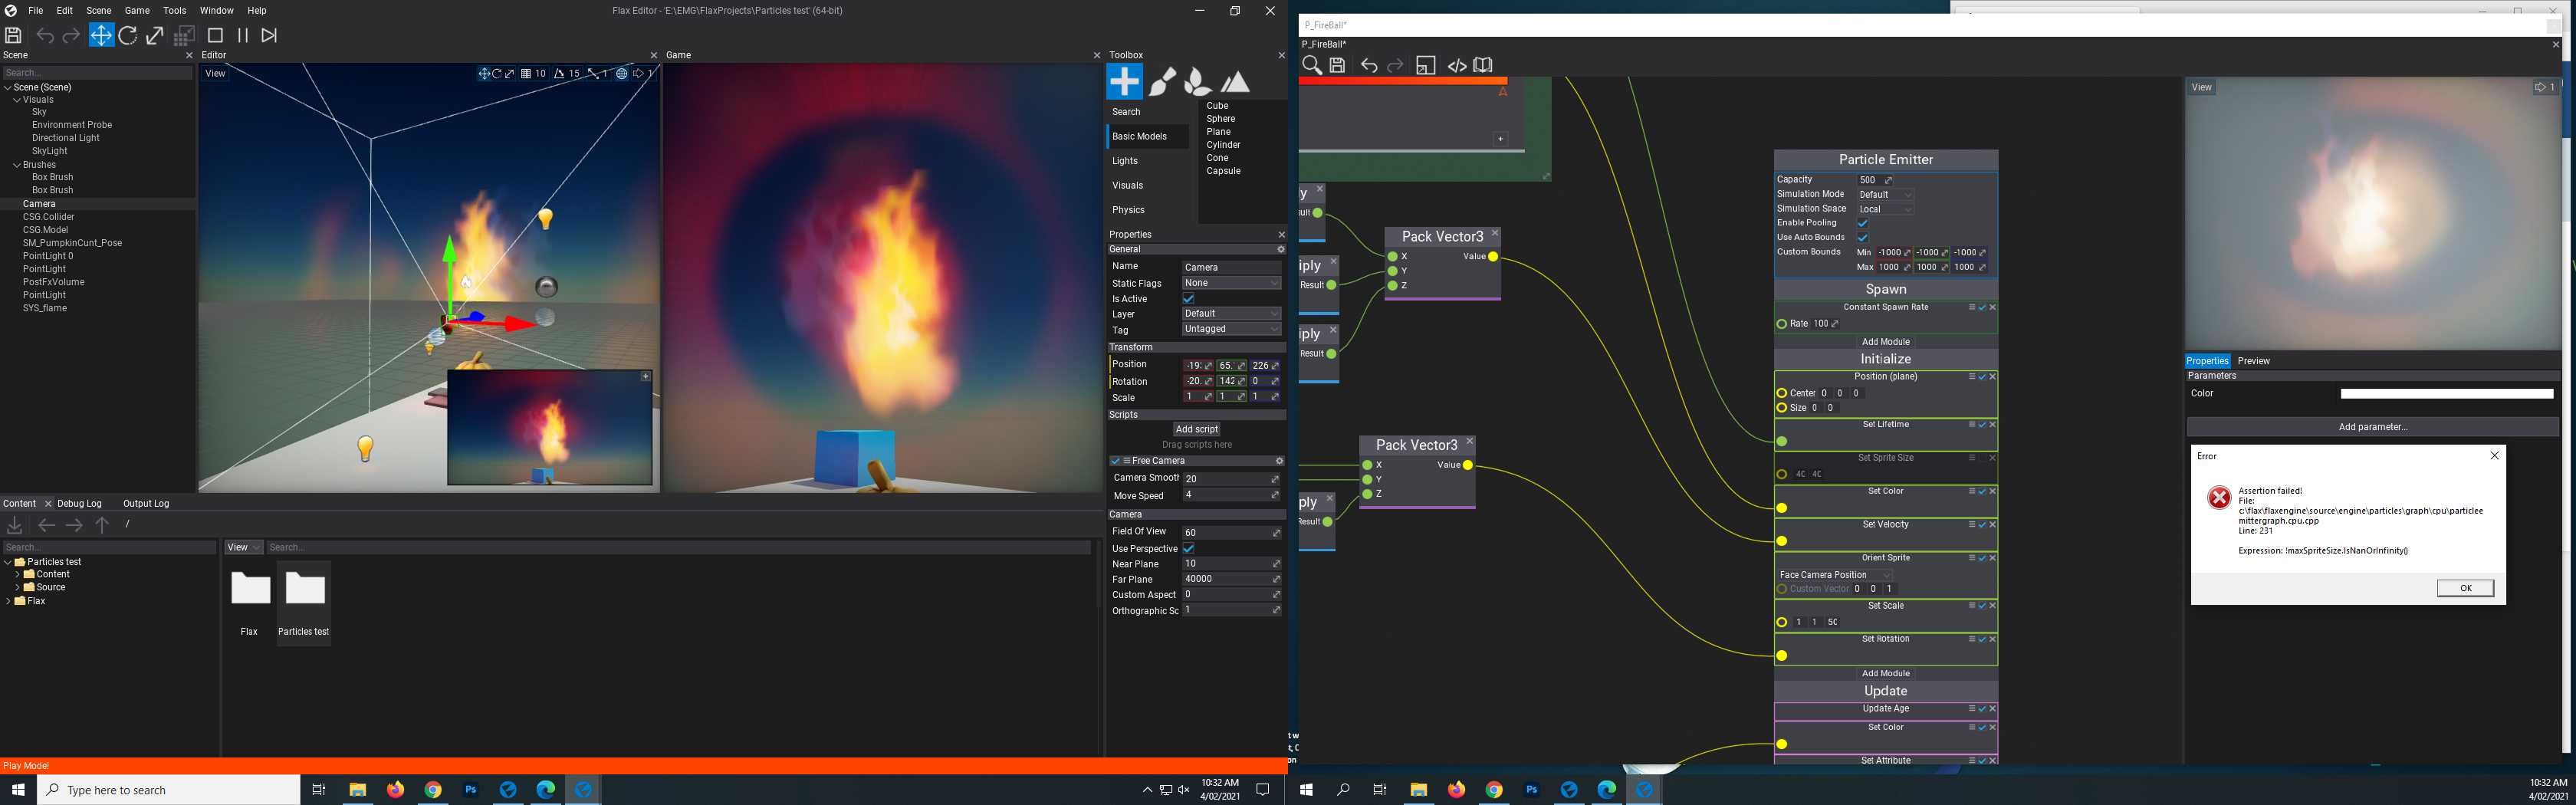2576x805 pixels.
Task: Open docs book icon in P_FireBall toolbar
Action: click(1483, 66)
